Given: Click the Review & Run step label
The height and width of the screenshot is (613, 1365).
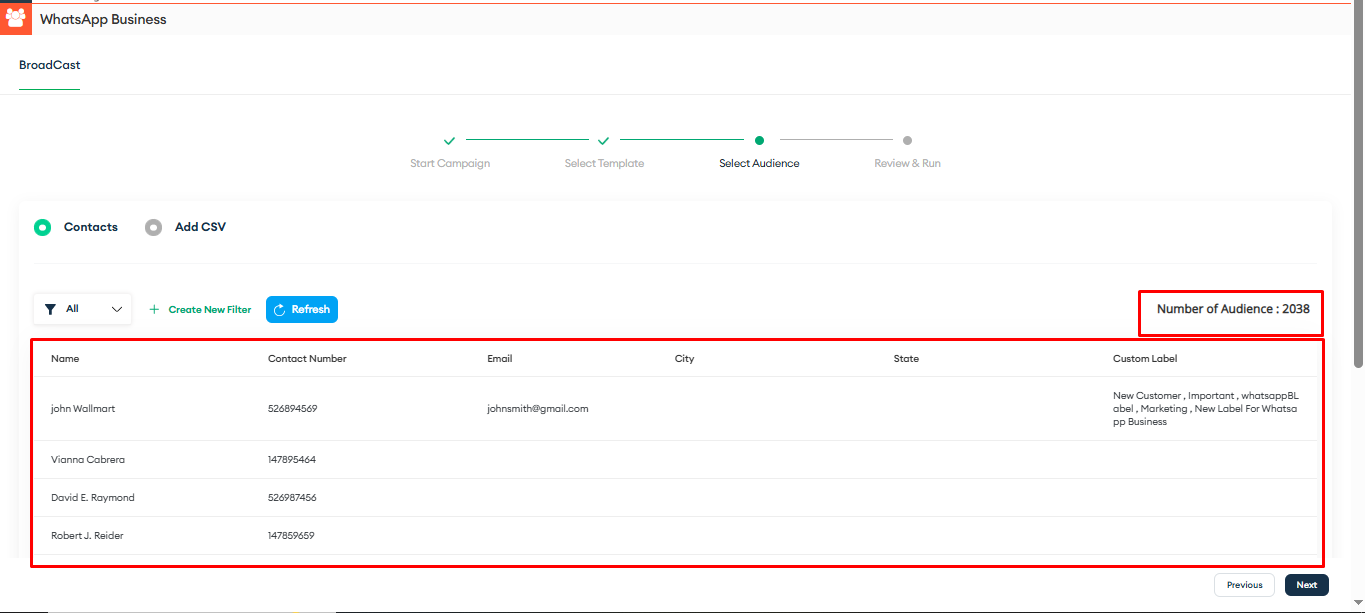Looking at the screenshot, I should tap(907, 163).
